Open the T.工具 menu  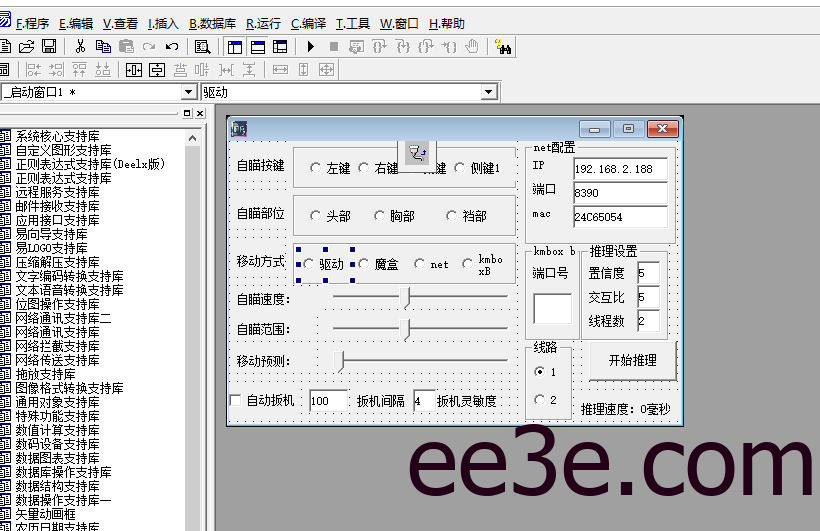pos(352,23)
